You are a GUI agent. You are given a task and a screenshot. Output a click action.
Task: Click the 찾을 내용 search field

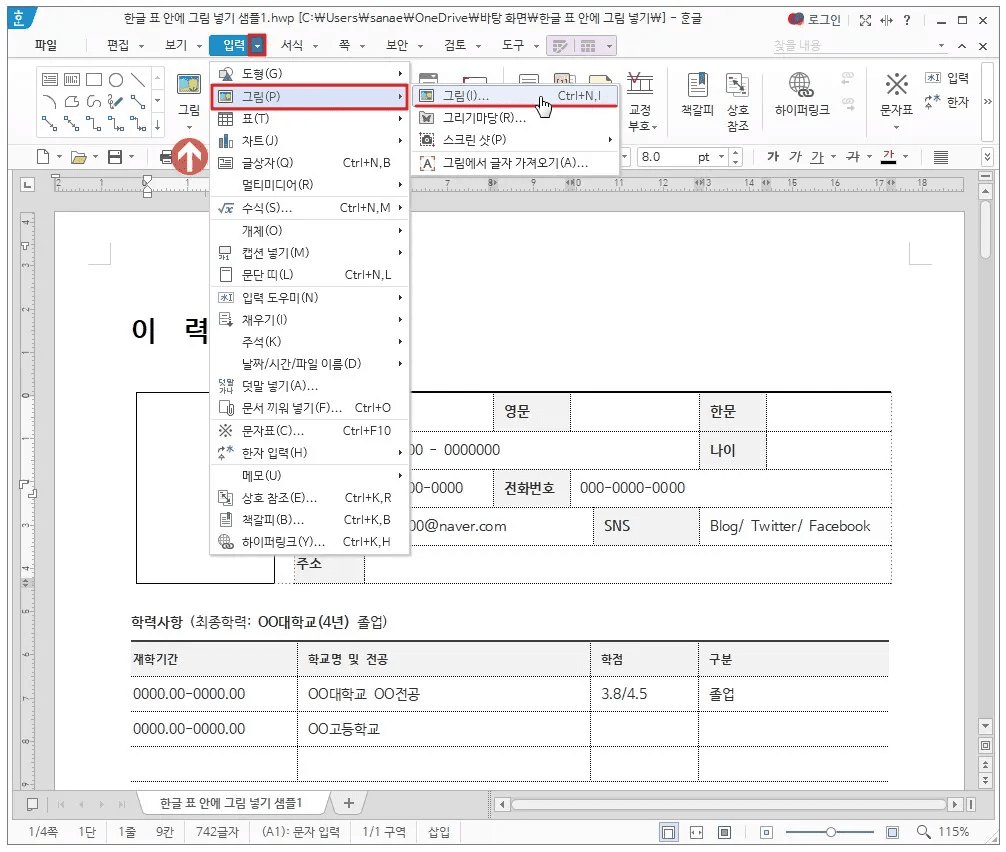[x=853, y=46]
